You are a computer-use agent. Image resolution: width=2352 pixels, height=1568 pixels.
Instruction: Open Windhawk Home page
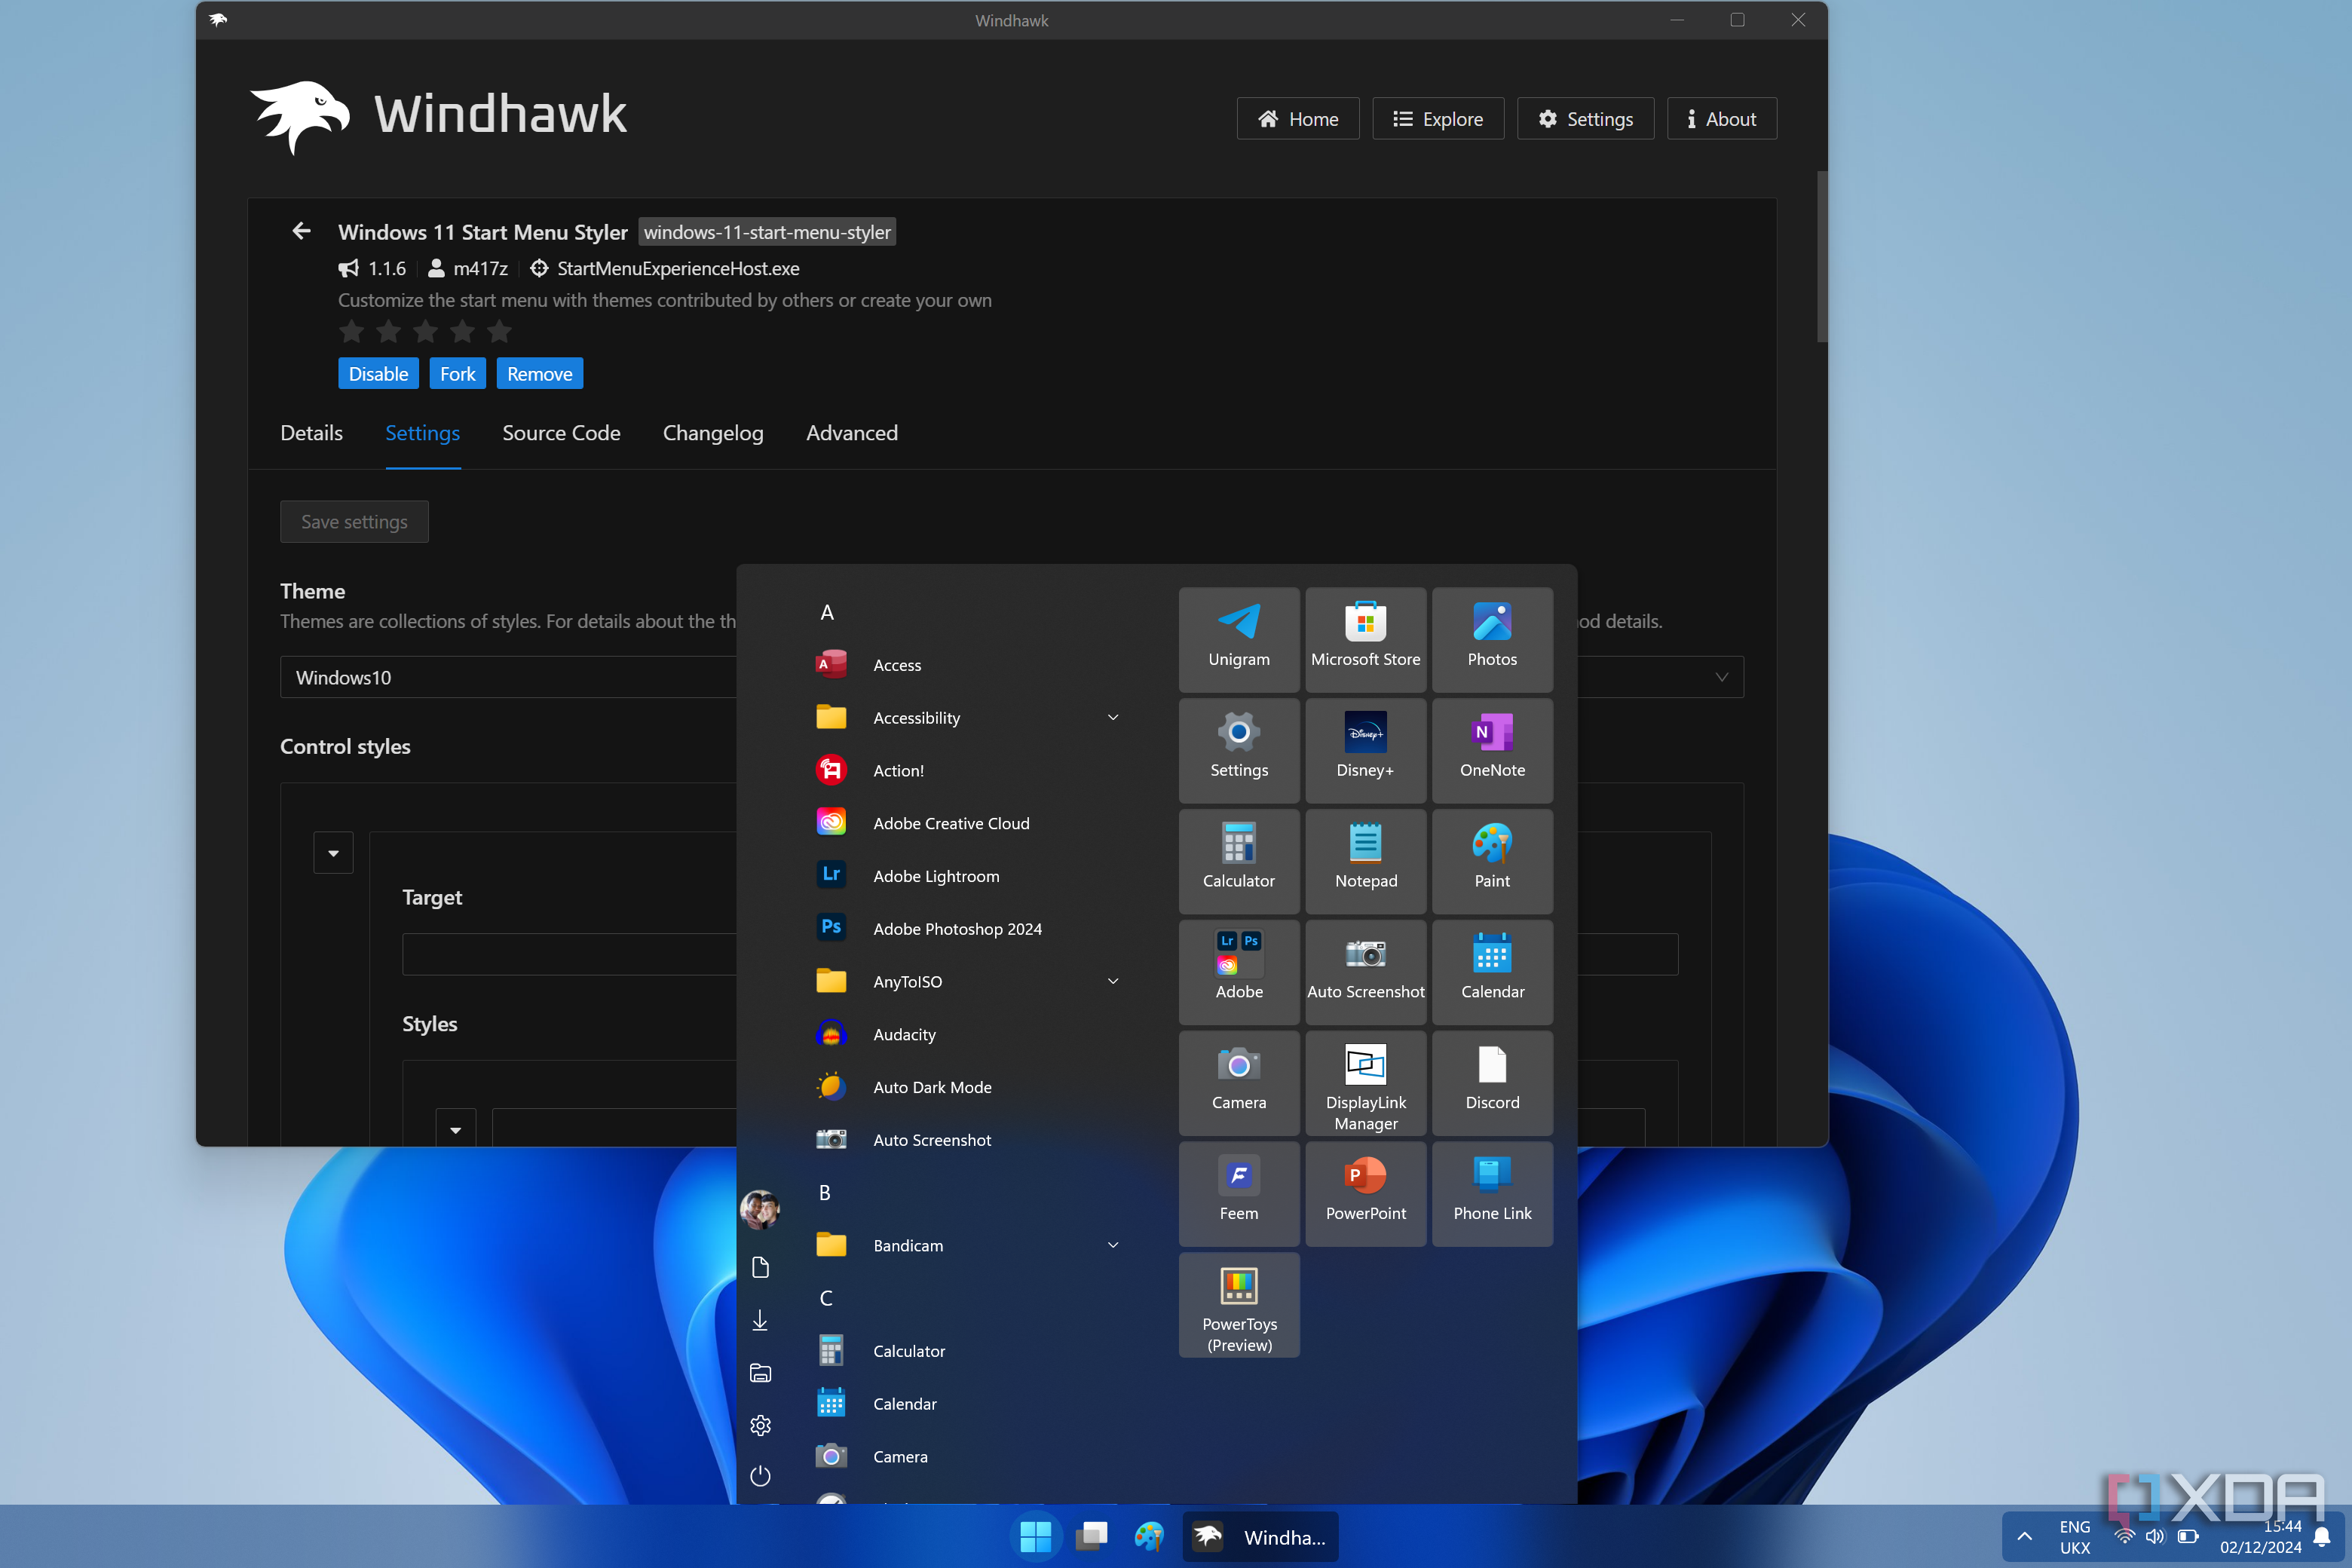(1298, 119)
